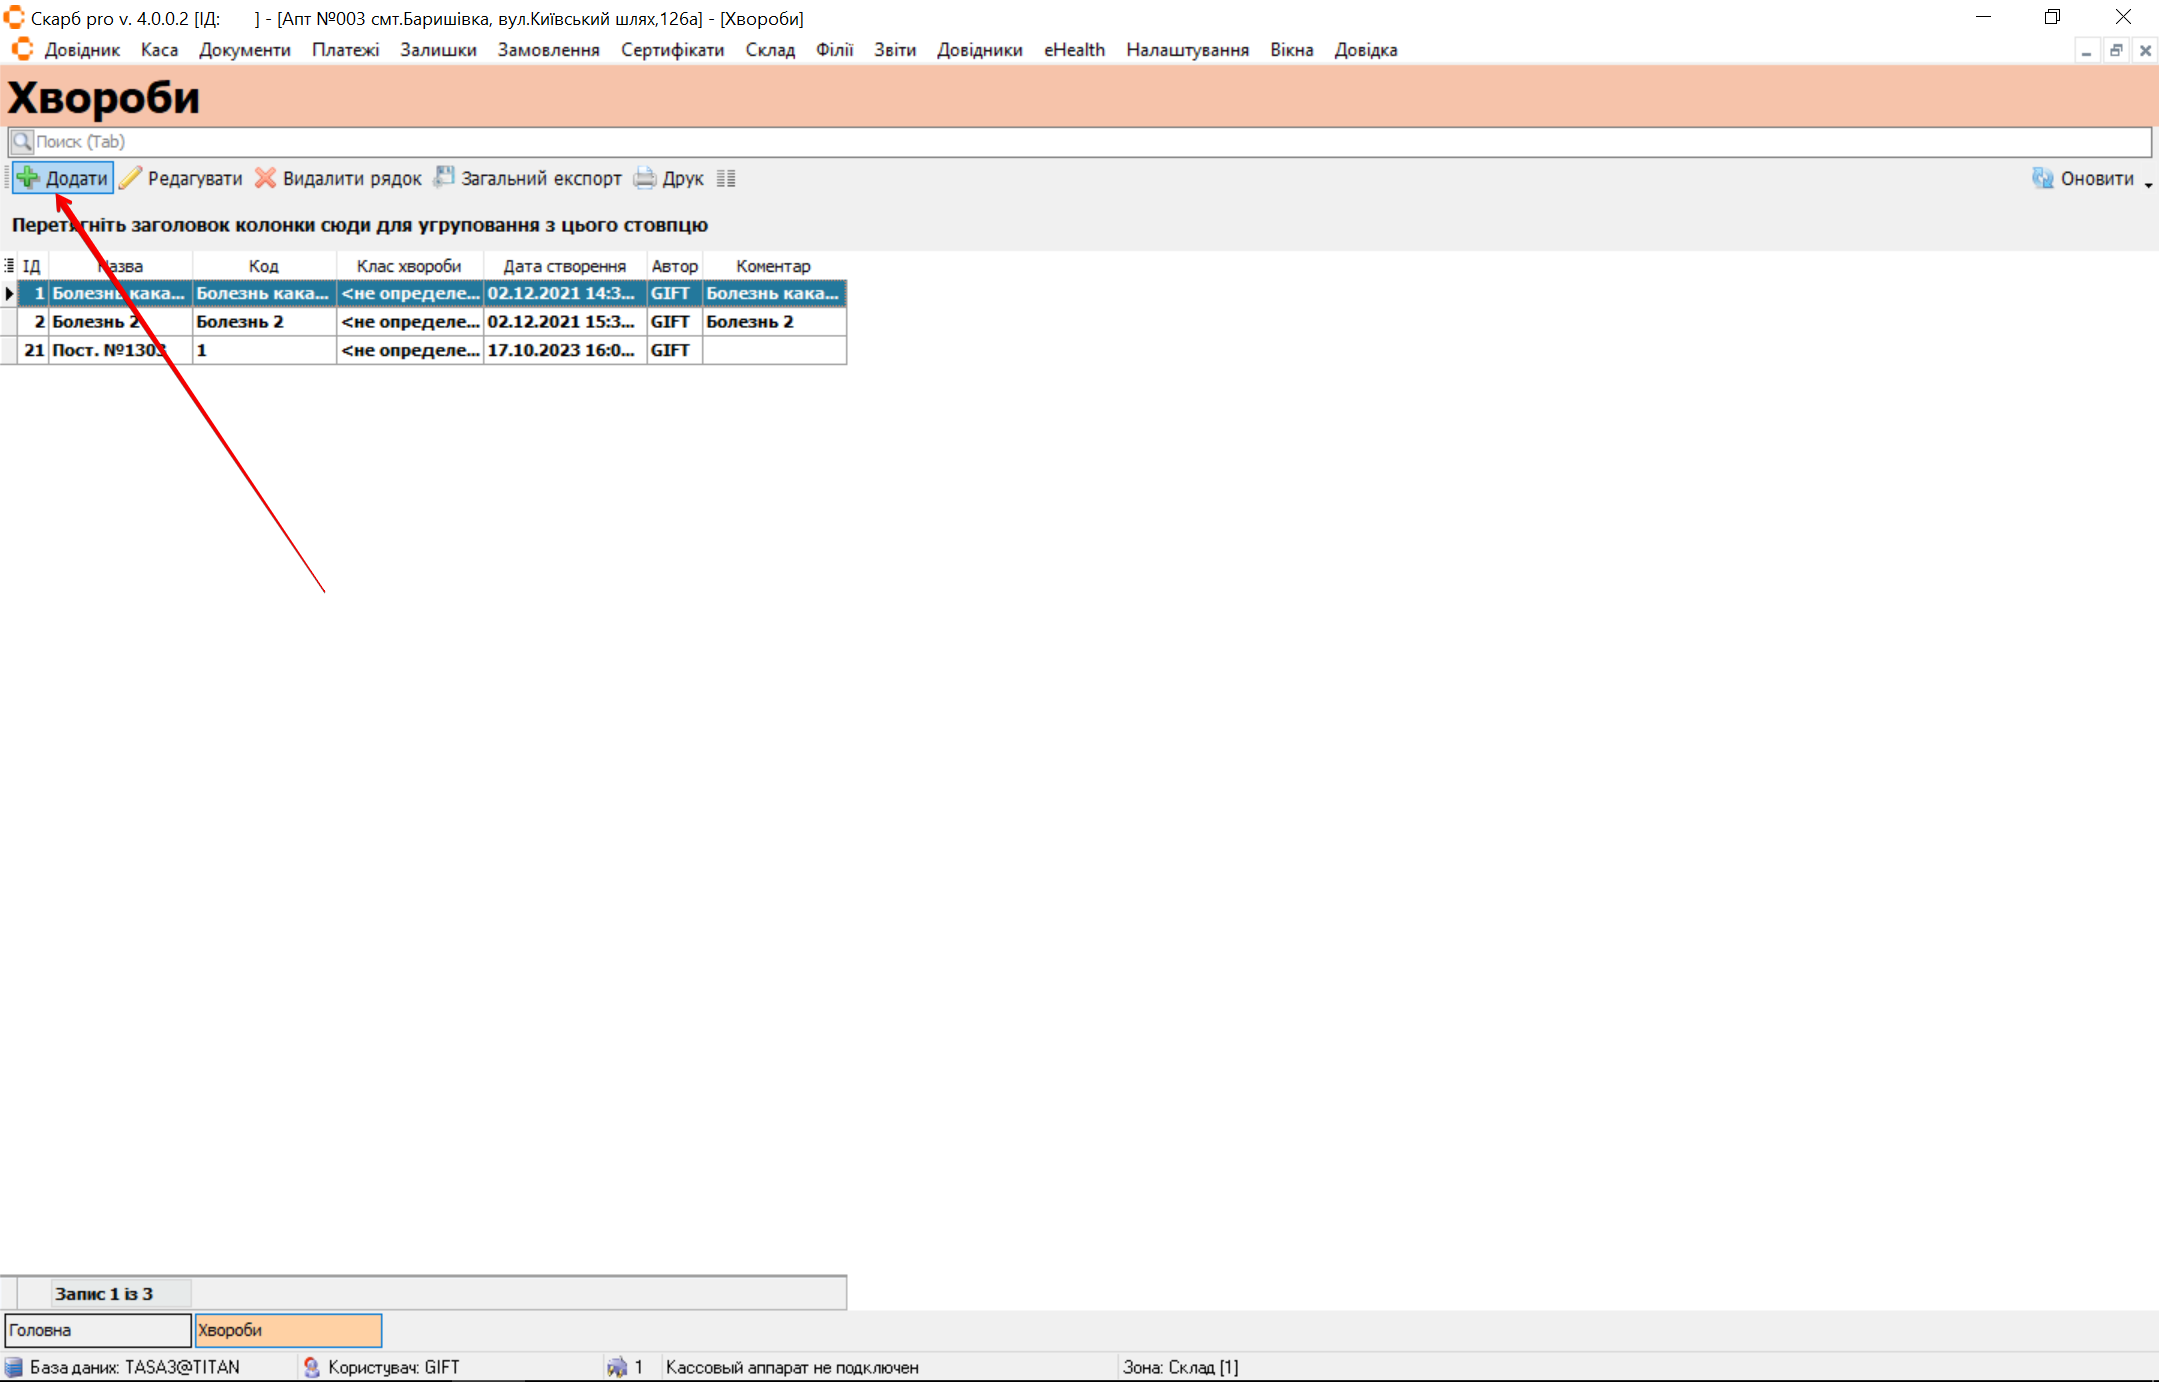This screenshot has width=2159, height=1382.
Task: Click the database icon in status bar
Action: 14,1367
